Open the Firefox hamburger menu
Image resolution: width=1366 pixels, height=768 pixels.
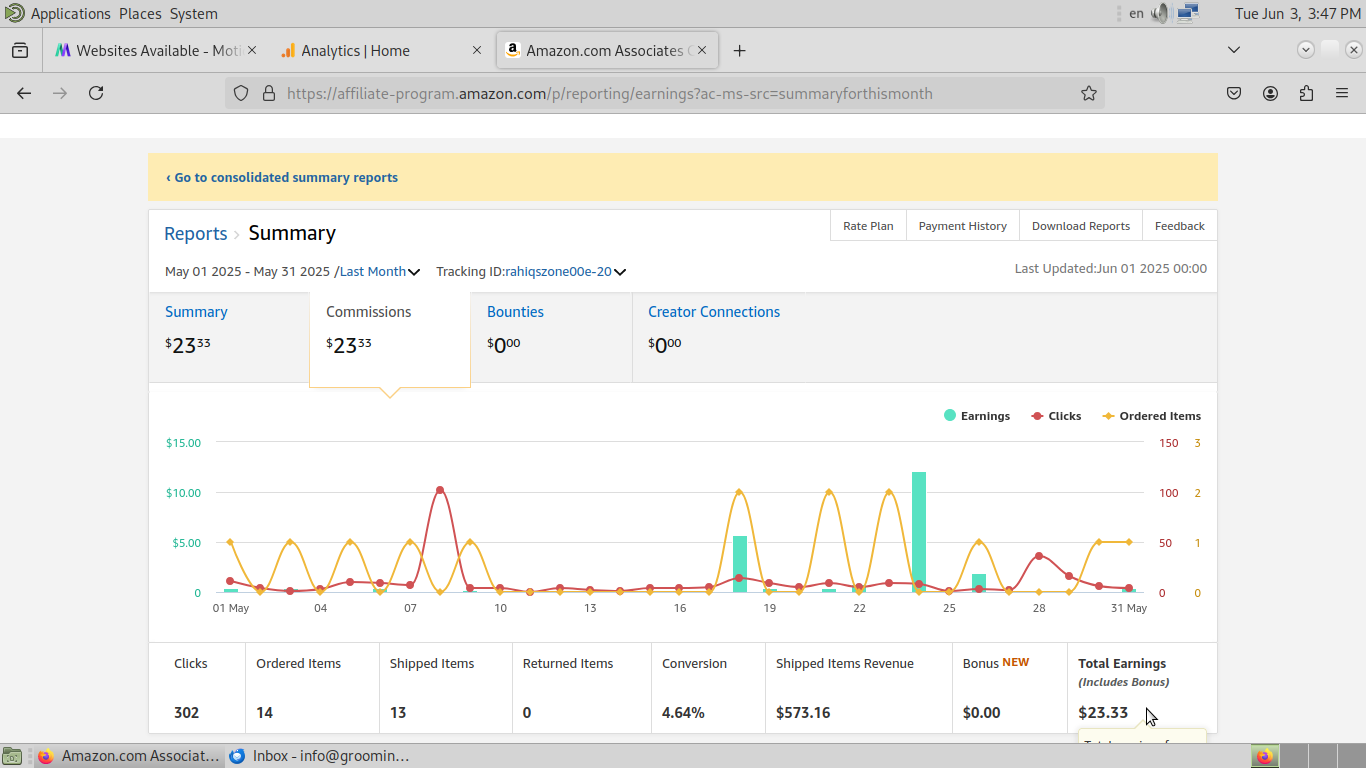point(1342,93)
